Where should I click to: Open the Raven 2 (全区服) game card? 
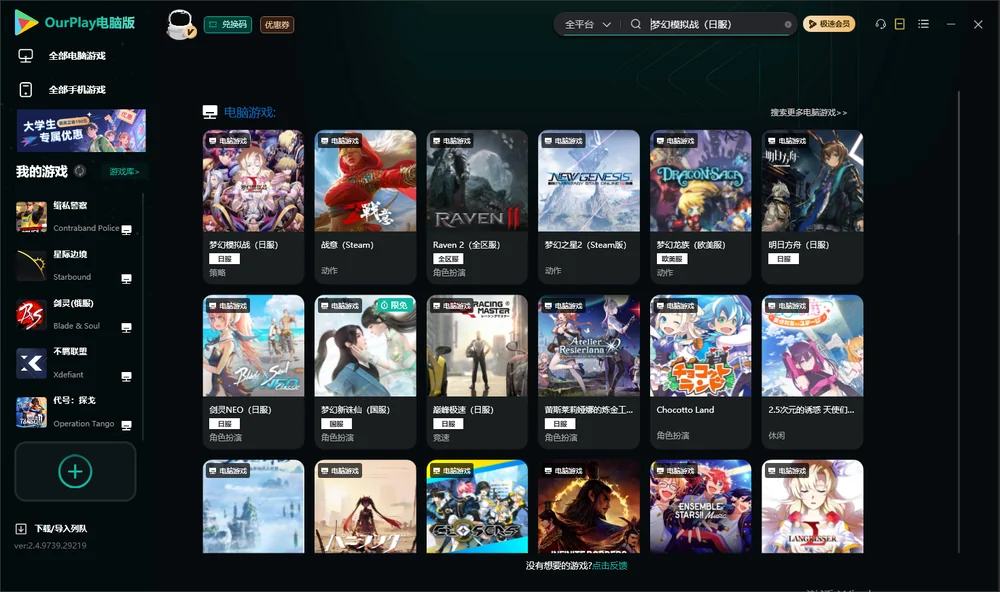[x=477, y=207]
